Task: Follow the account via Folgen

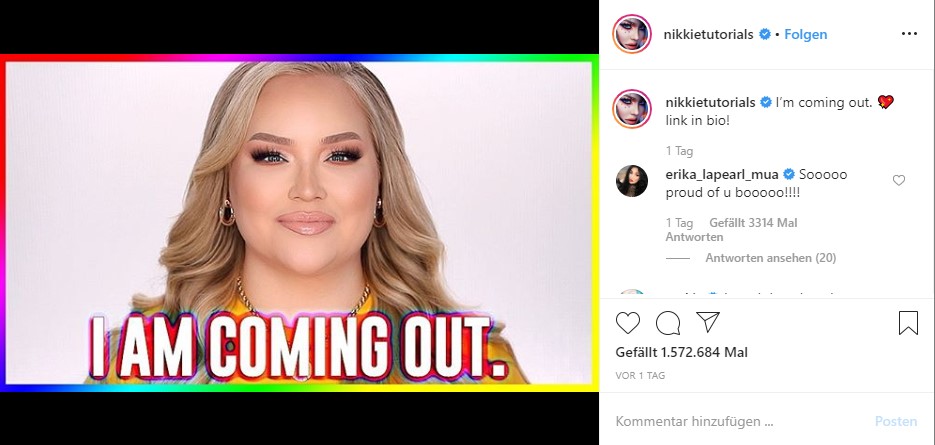Action: click(x=806, y=35)
